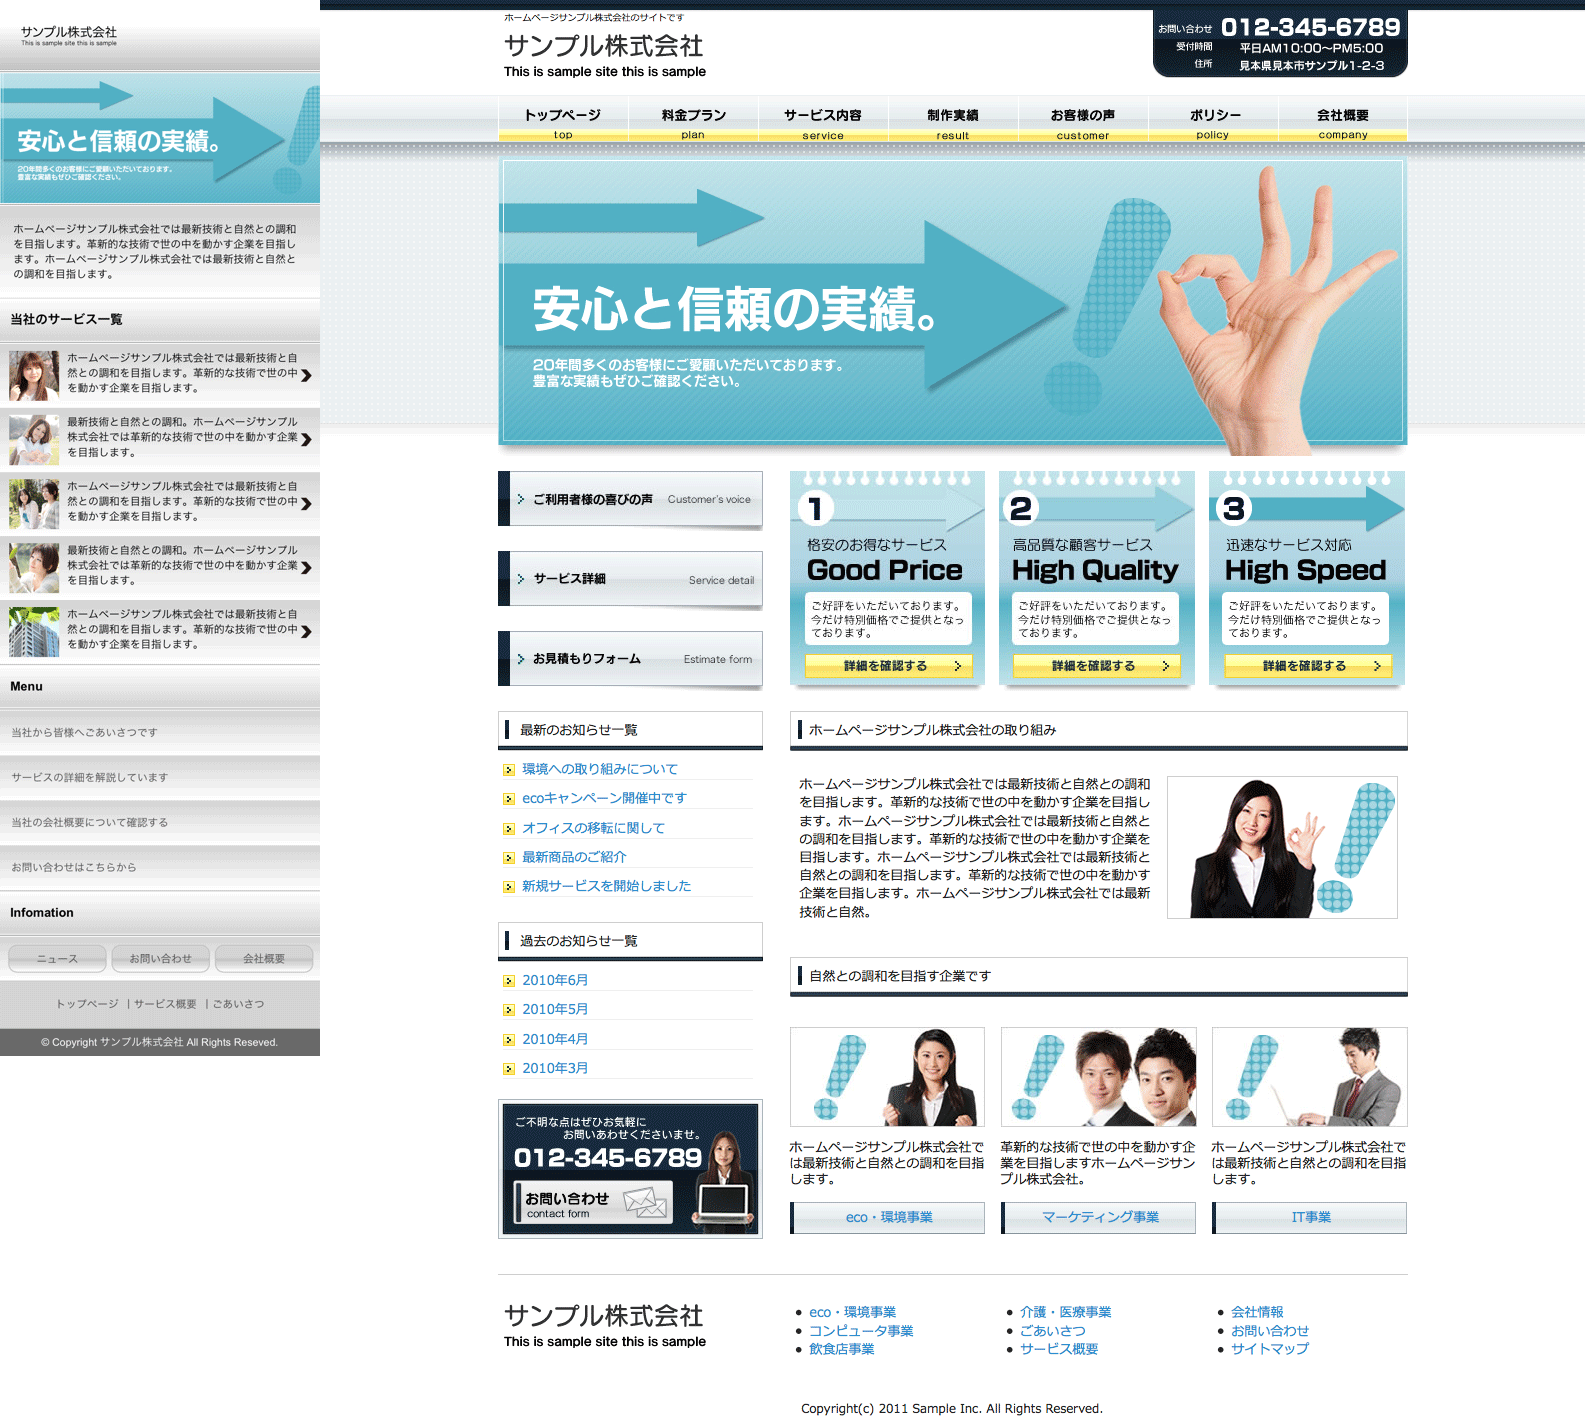The width and height of the screenshot is (1585, 1421).
Task: Expand the last sidebar service item chevron
Action: 306,631
